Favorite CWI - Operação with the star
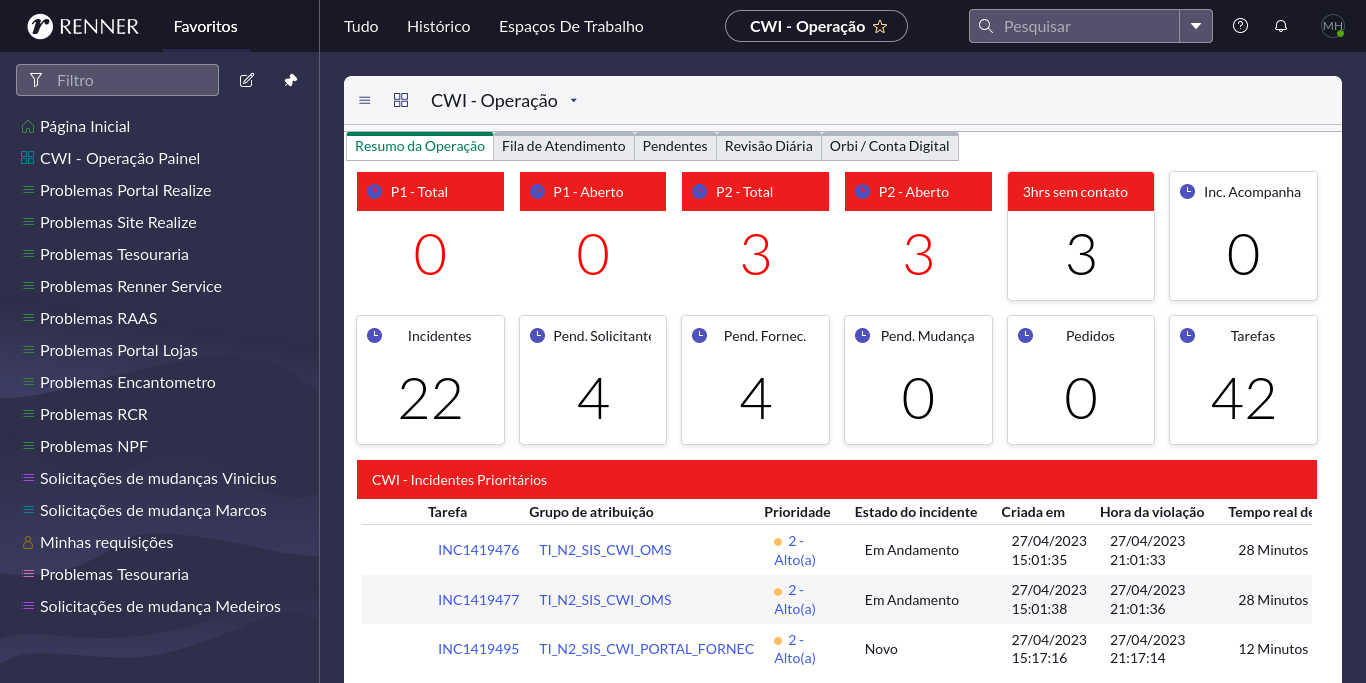The image size is (1366, 683). tap(880, 27)
